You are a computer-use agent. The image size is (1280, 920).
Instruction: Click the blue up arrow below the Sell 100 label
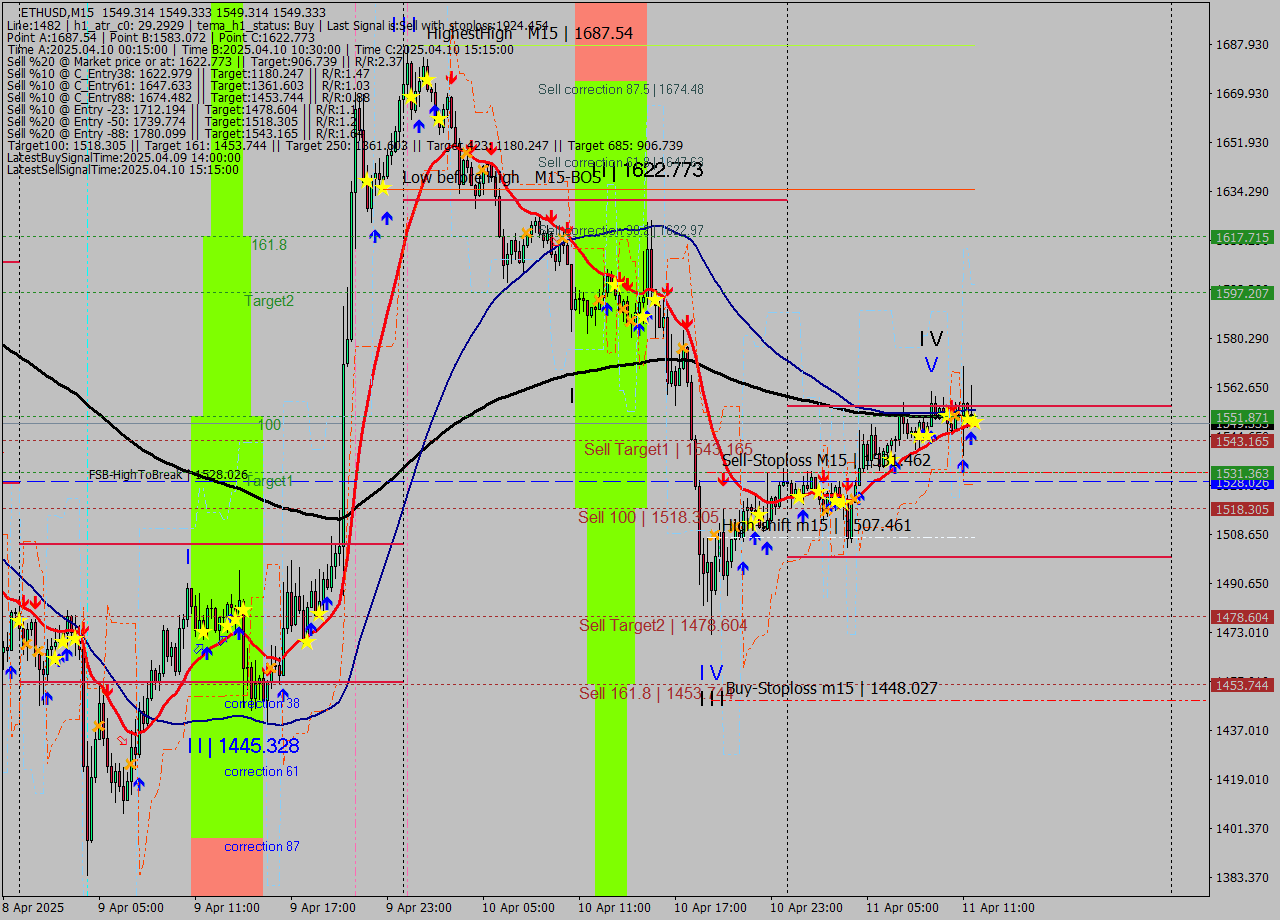742,567
